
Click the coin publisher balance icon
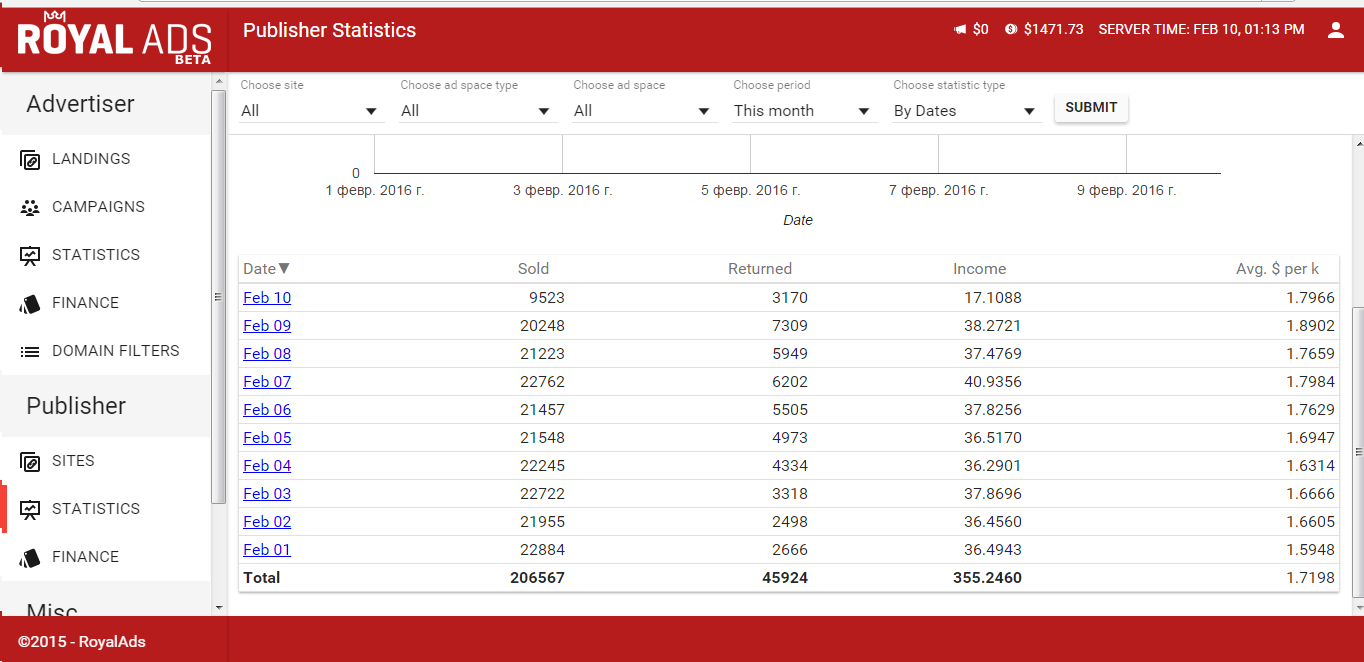click(x=1011, y=30)
